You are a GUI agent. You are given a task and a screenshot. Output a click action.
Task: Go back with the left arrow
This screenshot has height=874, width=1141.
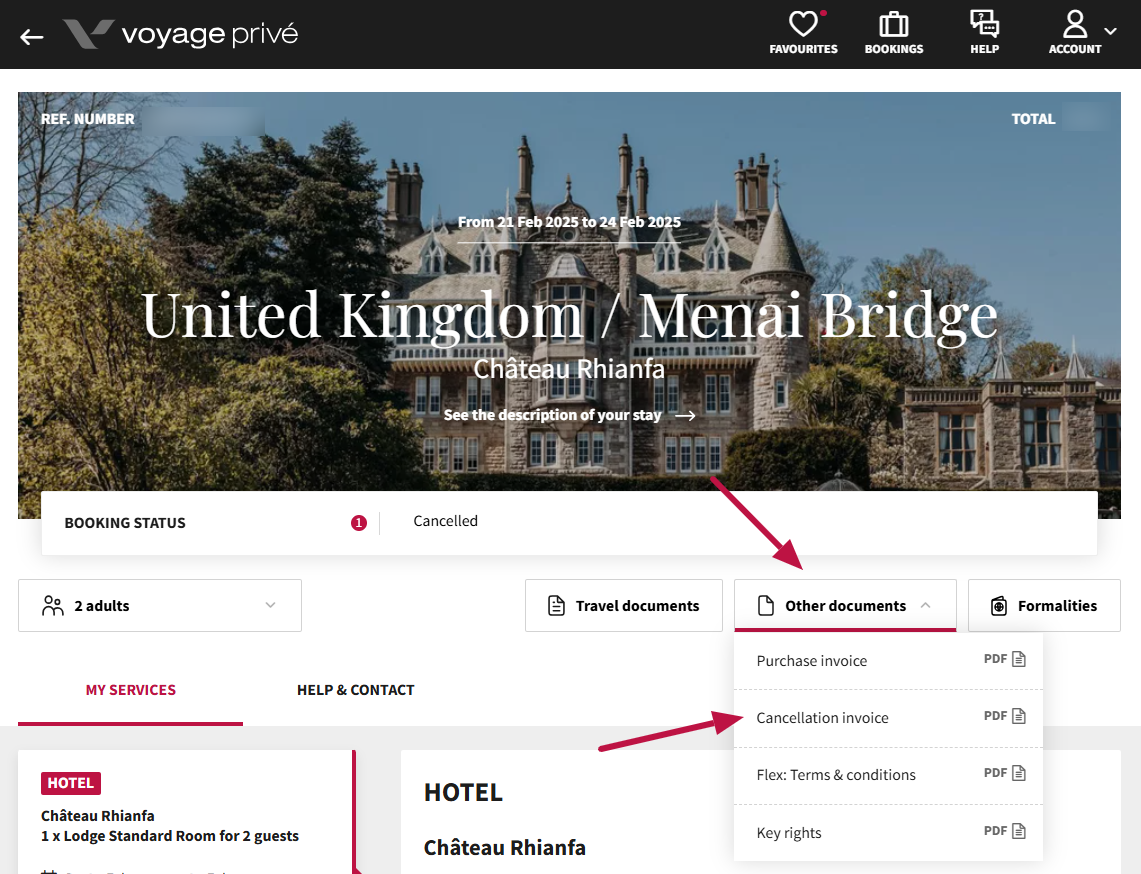point(31,36)
